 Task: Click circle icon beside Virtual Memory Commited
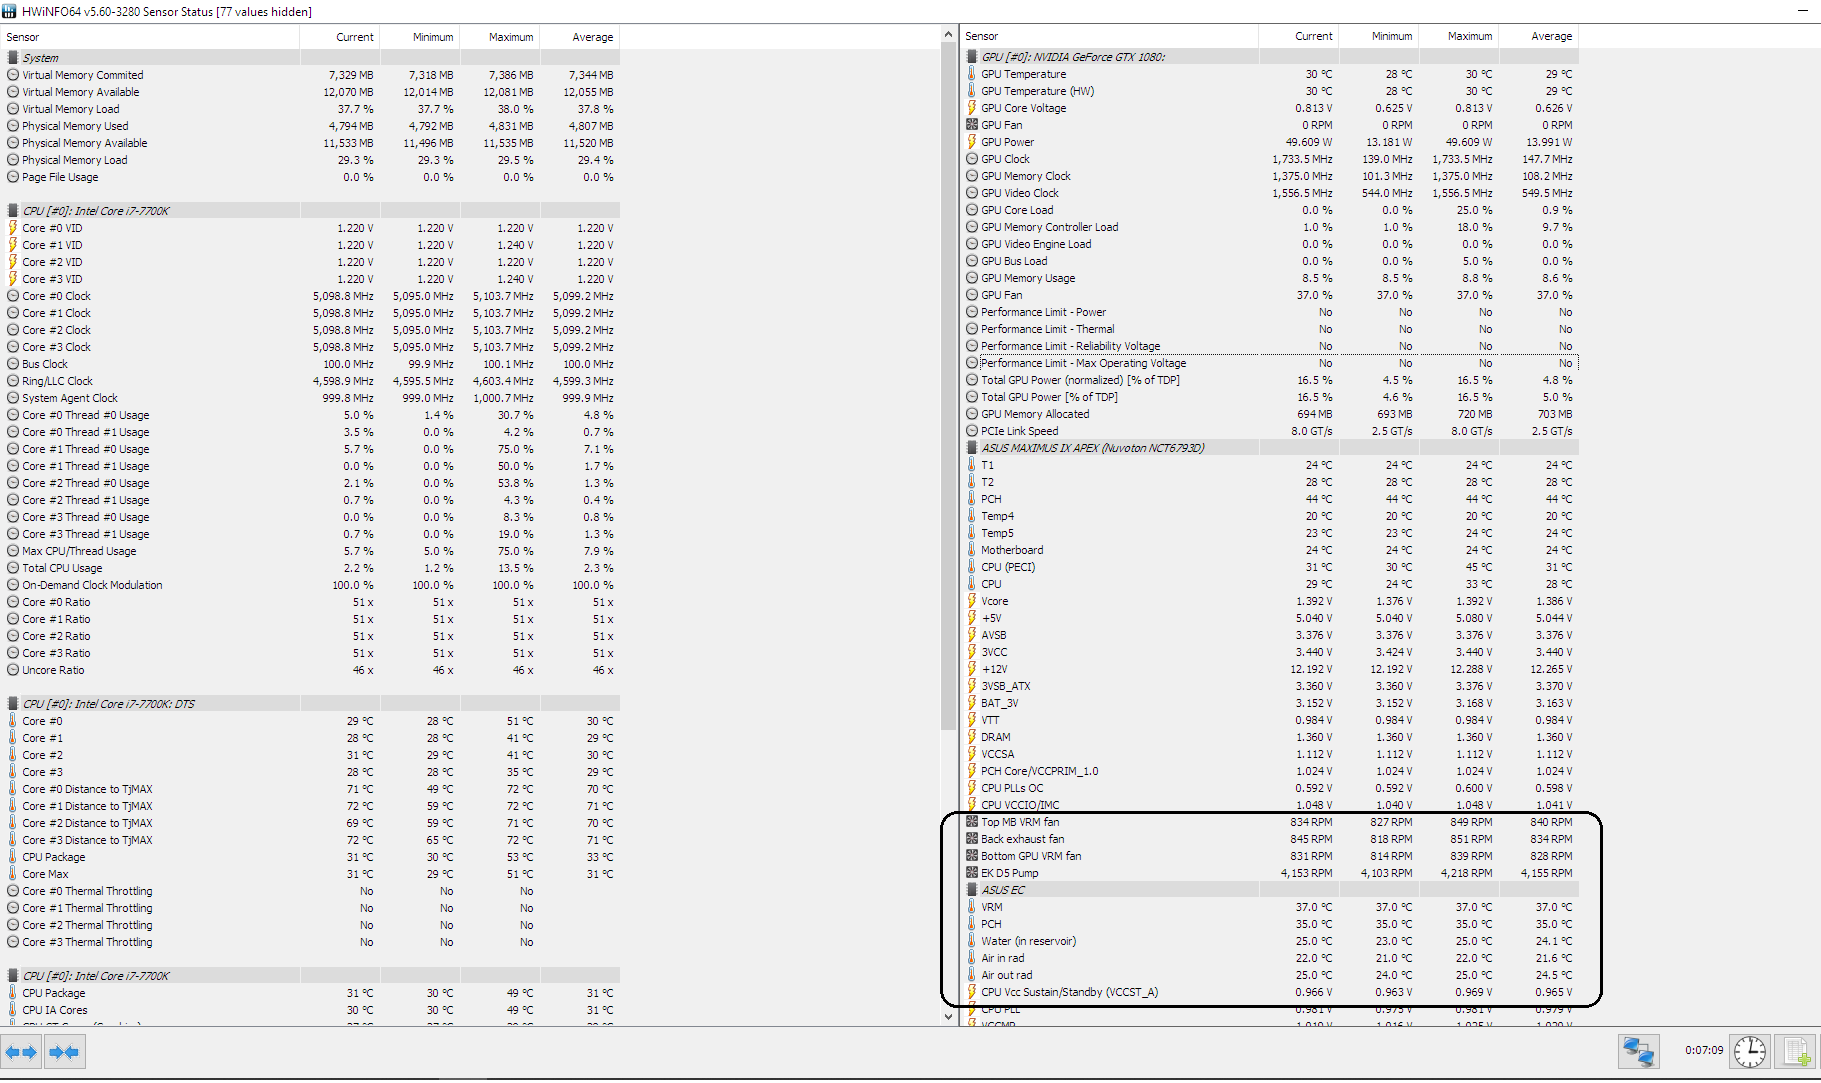tap(13, 75)
